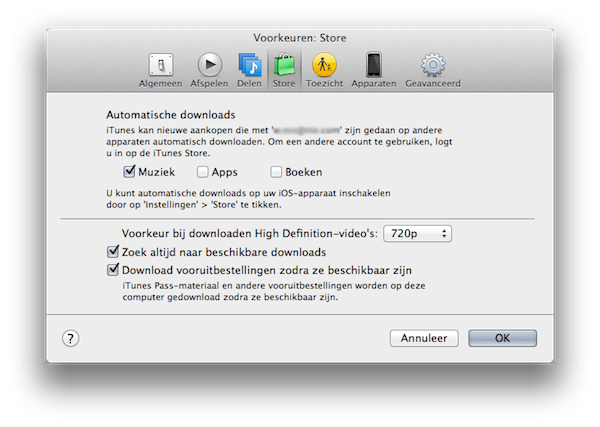Enable the Apps automatic downloads checkbox
The height and width of the screenshot is (427, 600).
202,172
